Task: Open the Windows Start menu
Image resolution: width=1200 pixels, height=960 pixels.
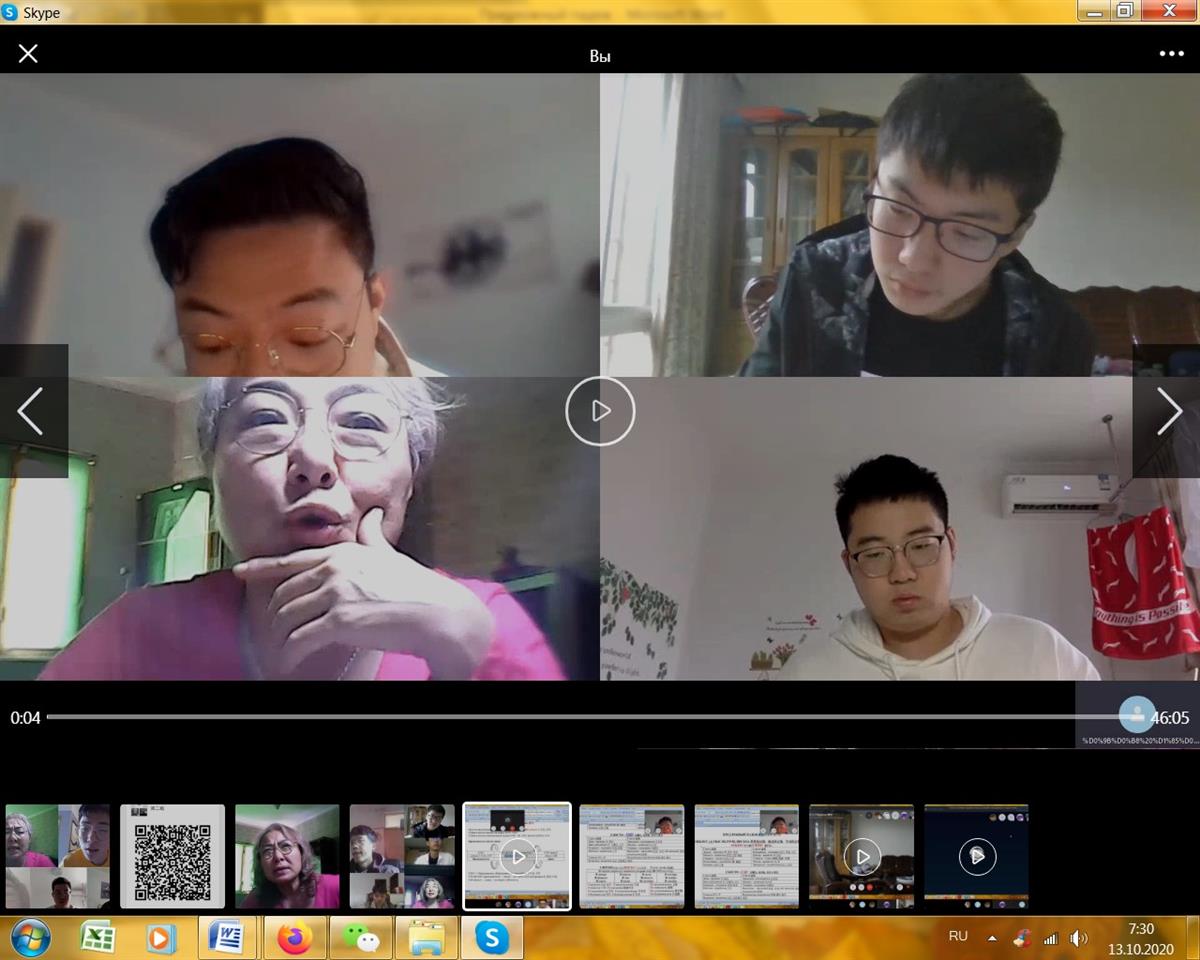Action: pos(32,938)
